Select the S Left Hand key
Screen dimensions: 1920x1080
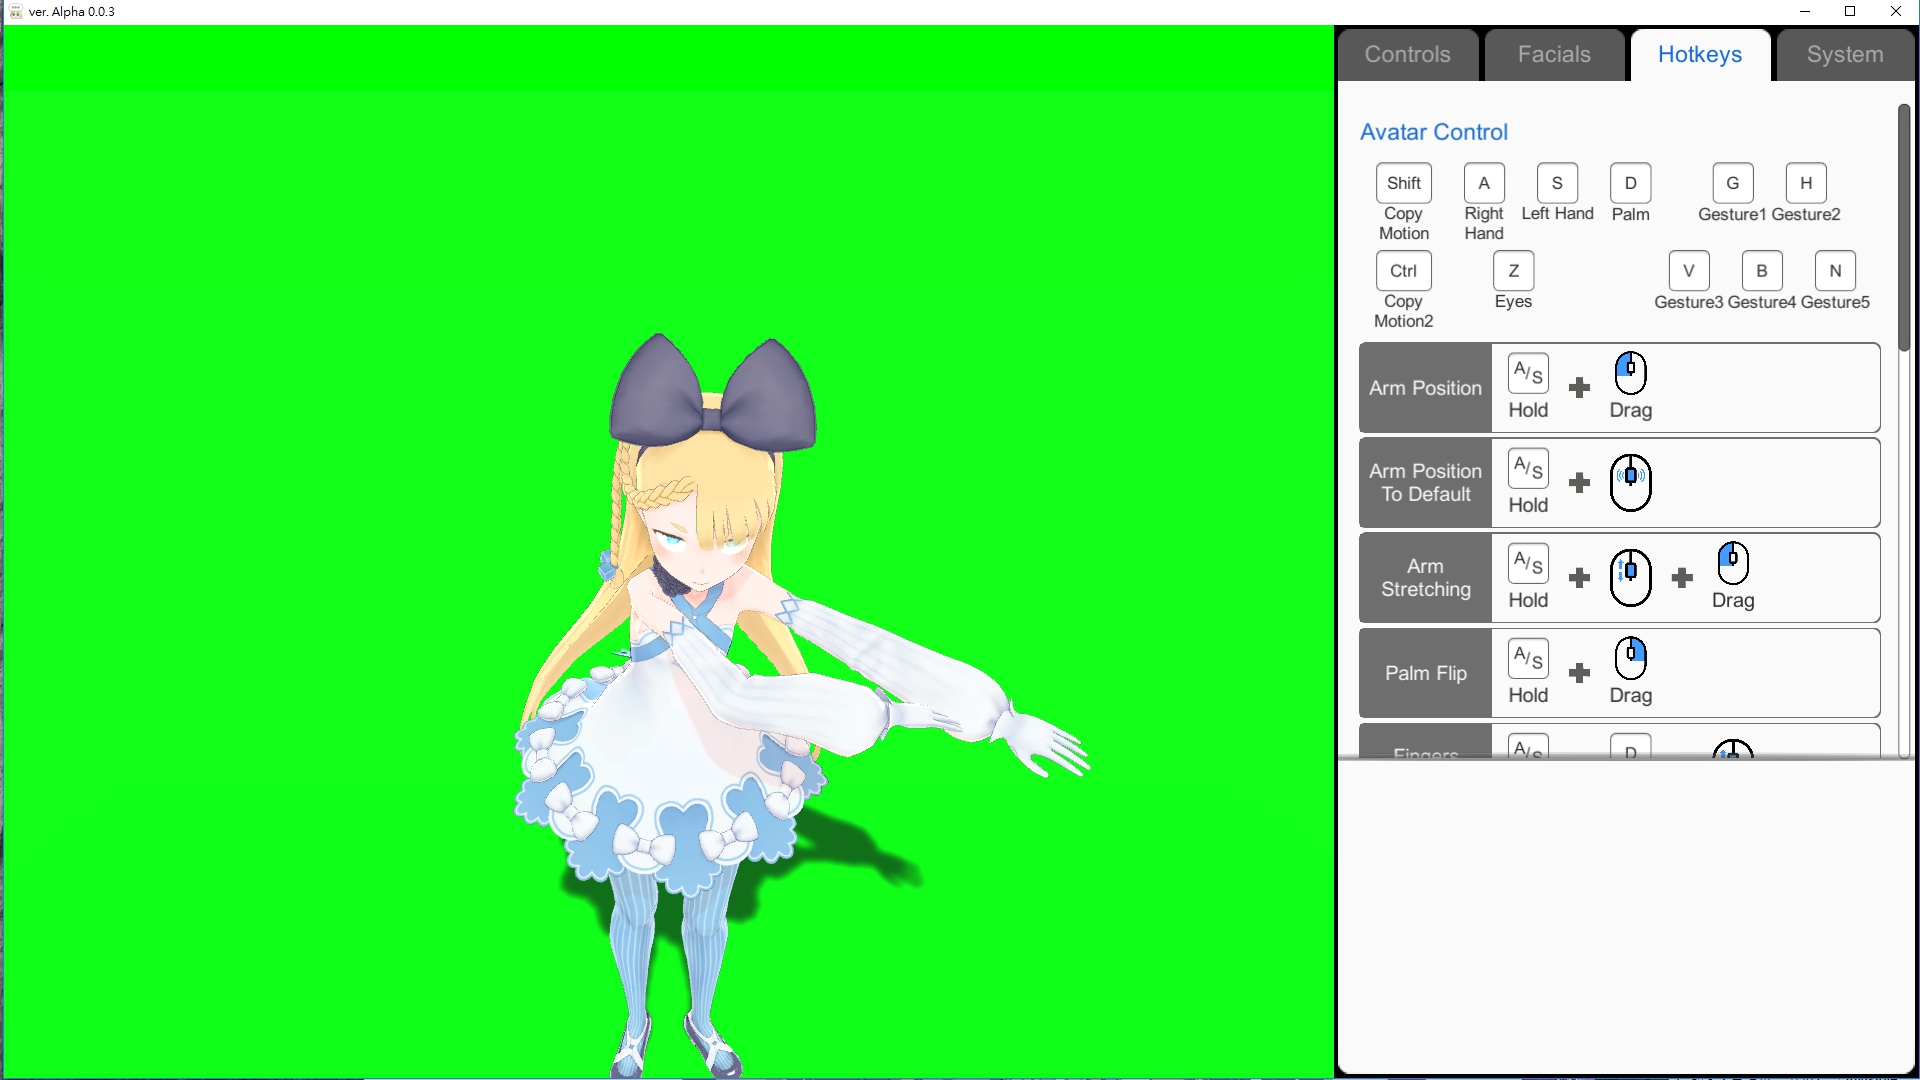(1557, 183)
